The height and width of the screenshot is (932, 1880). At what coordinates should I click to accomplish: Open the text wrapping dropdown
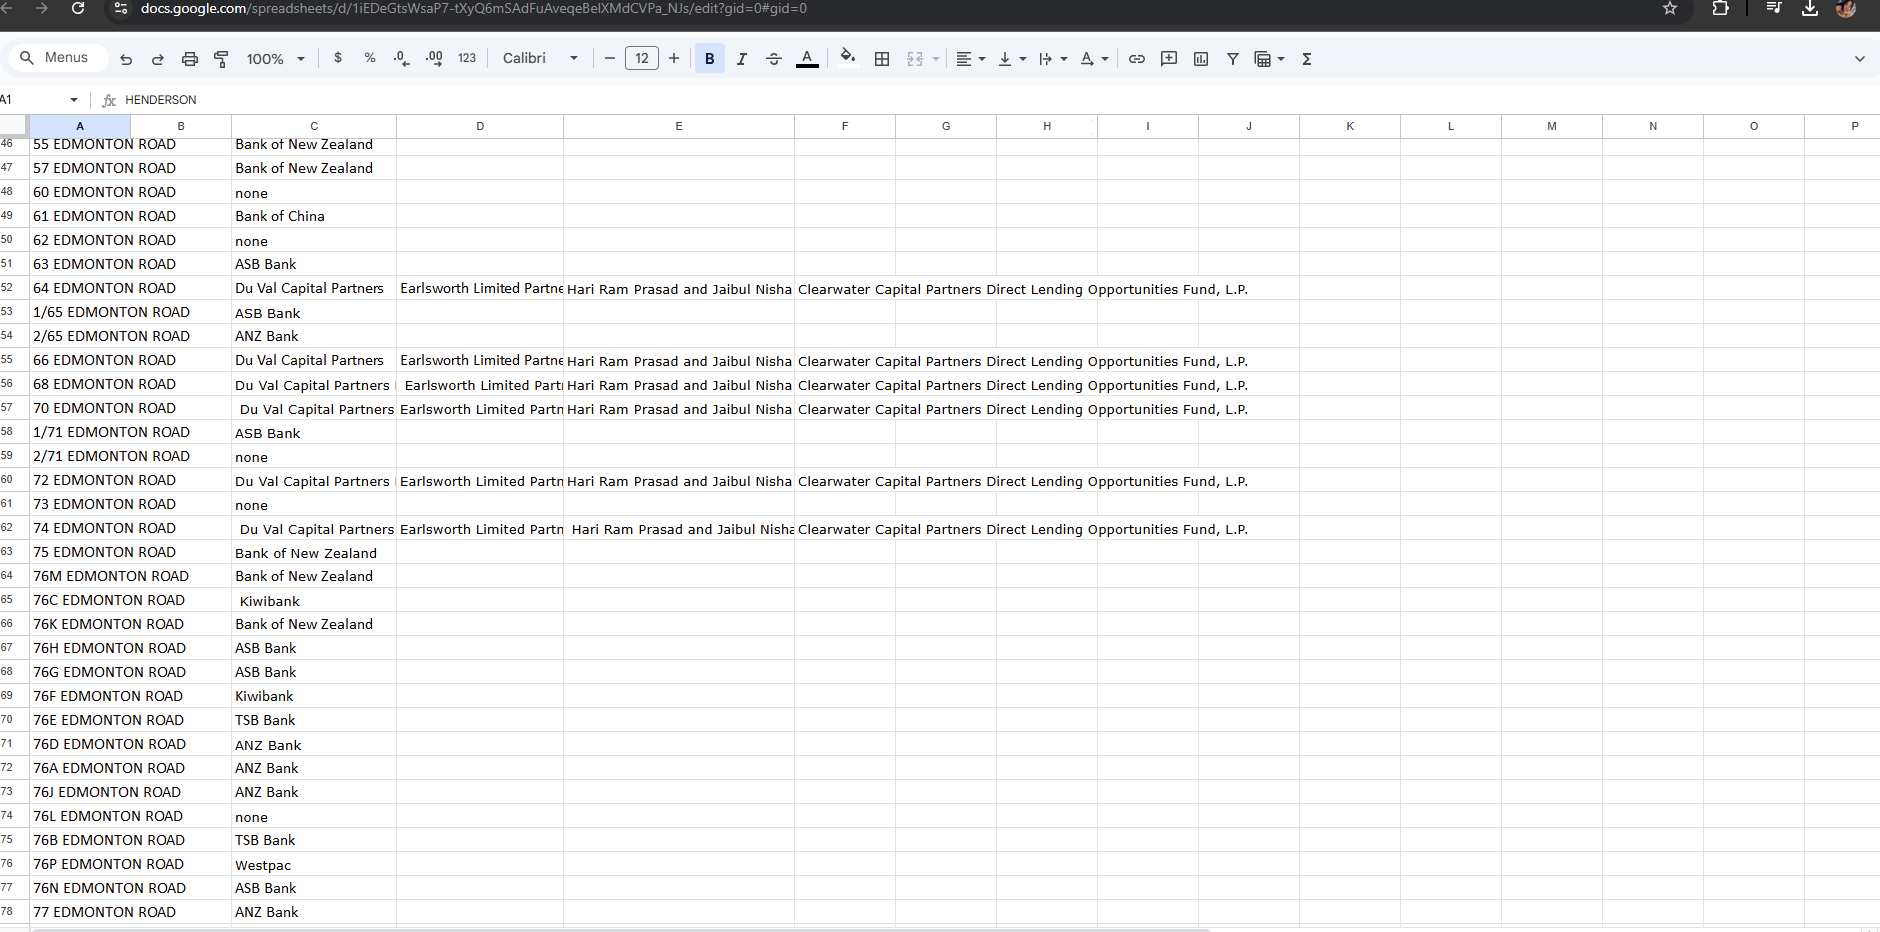pyautogui.click(x=1053, y=59)
